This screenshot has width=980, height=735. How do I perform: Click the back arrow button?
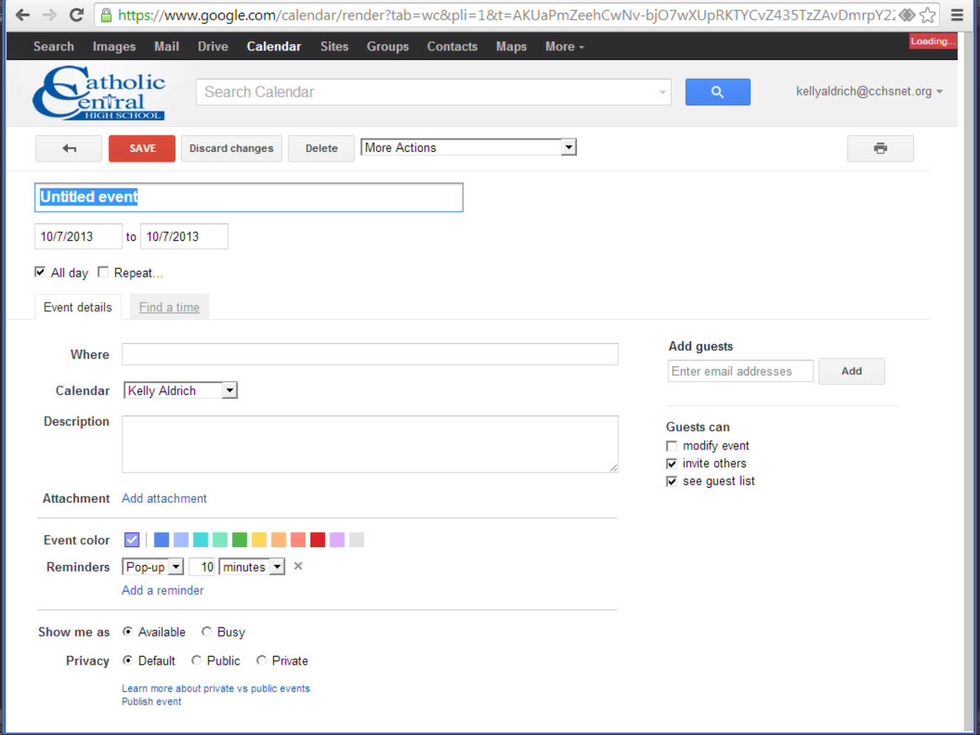pyautogui.click(x=69, y=148)
